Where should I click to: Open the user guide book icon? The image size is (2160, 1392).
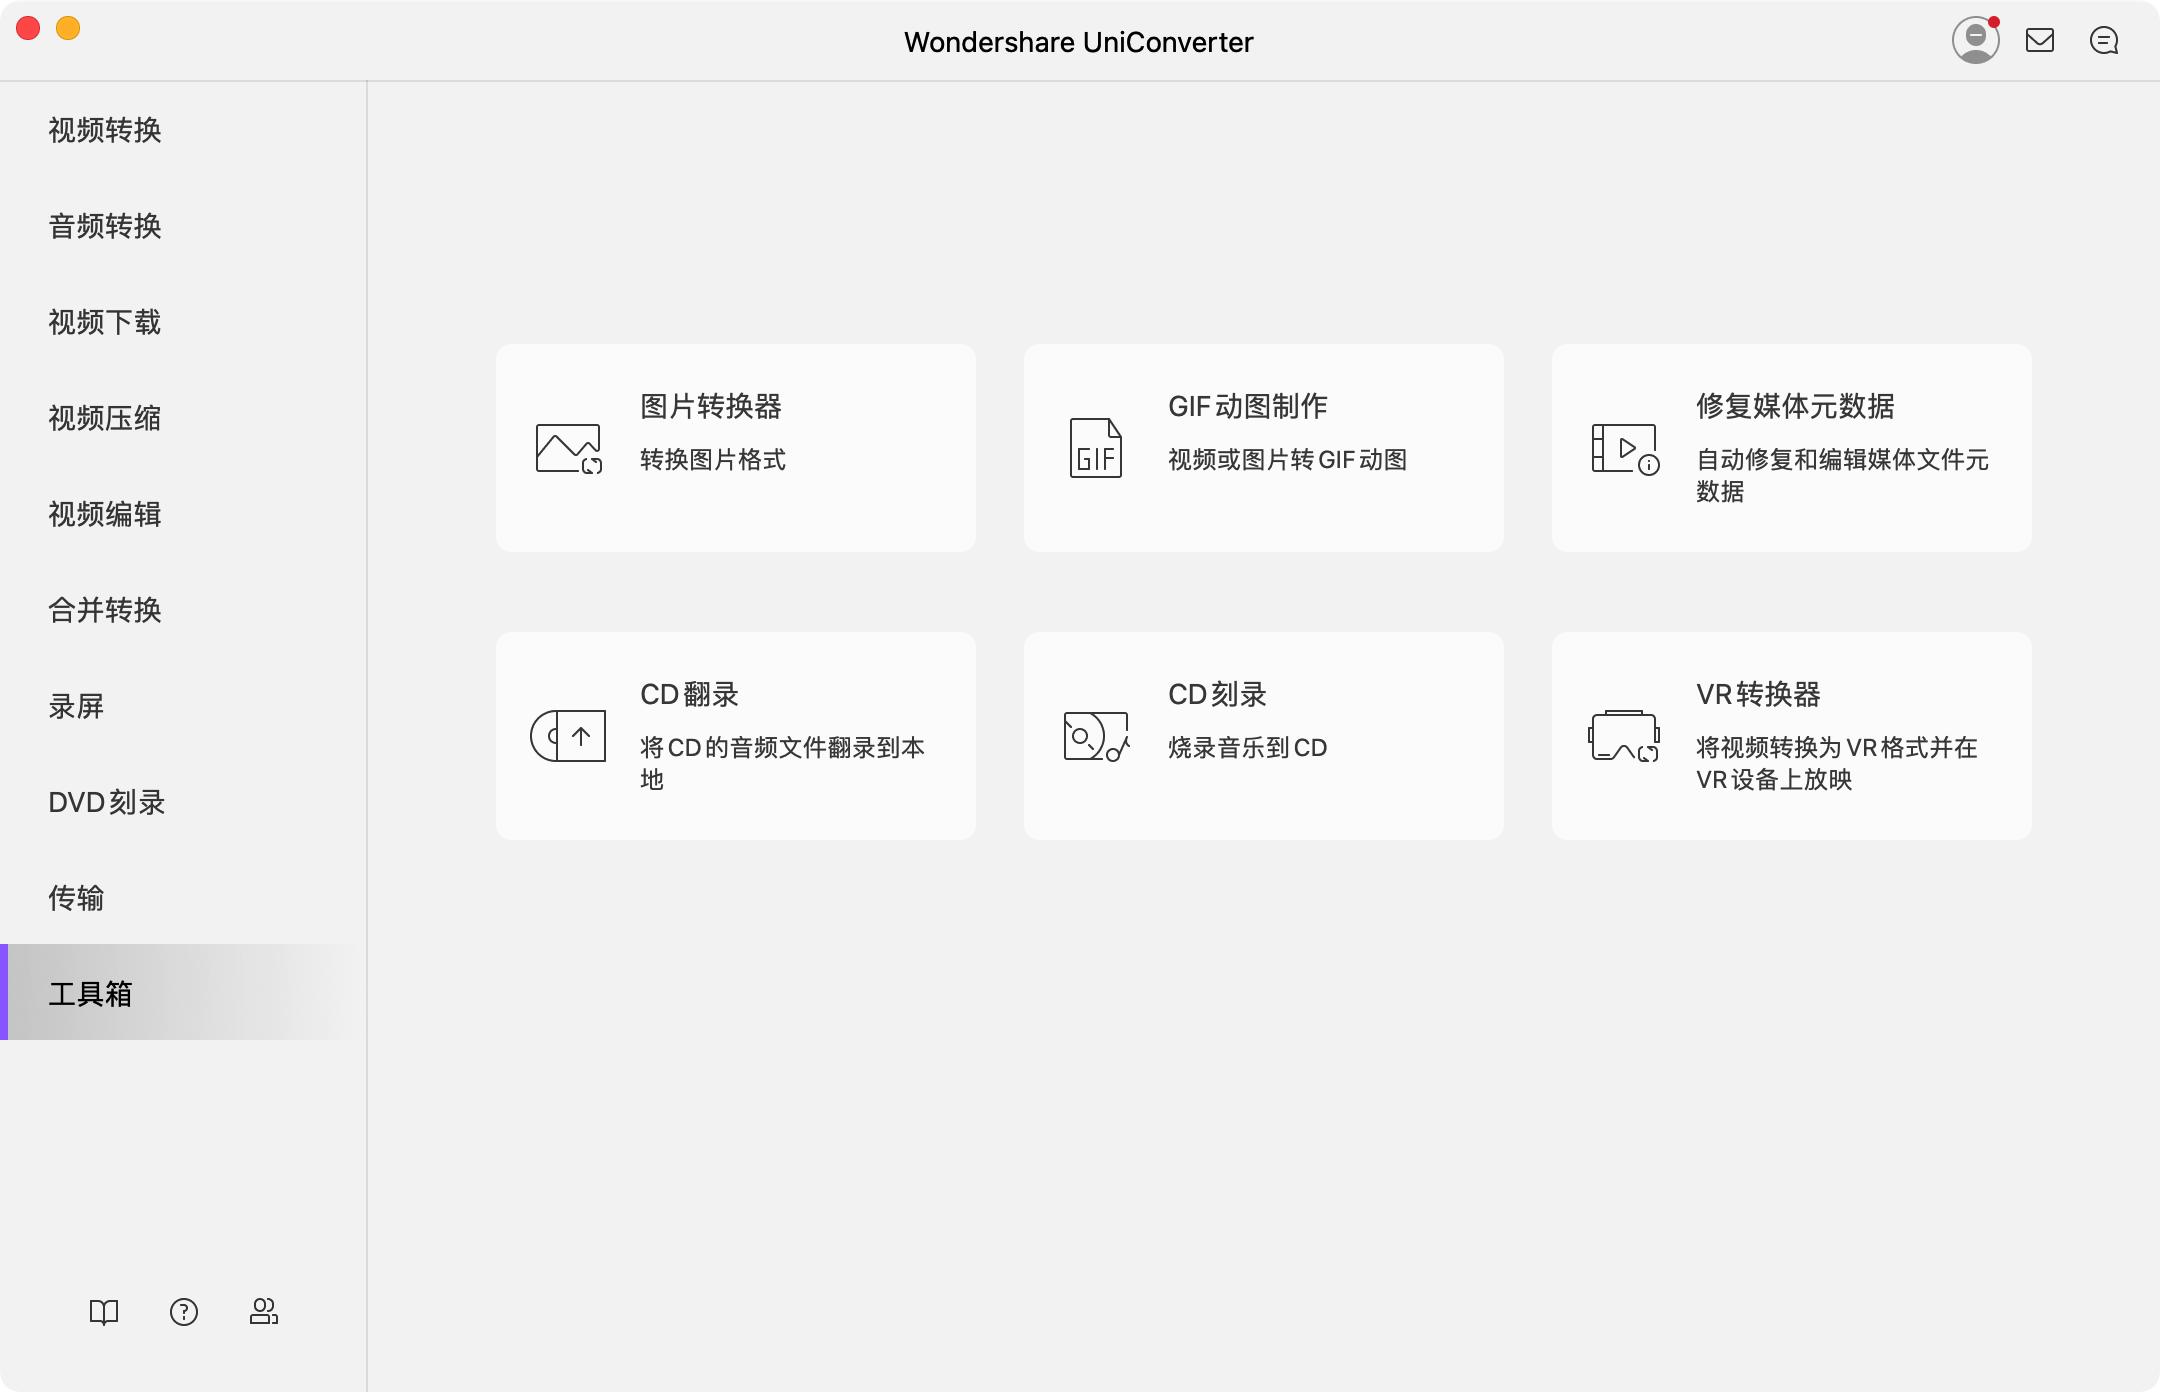pyautogui.click(x=104, y=1311)
